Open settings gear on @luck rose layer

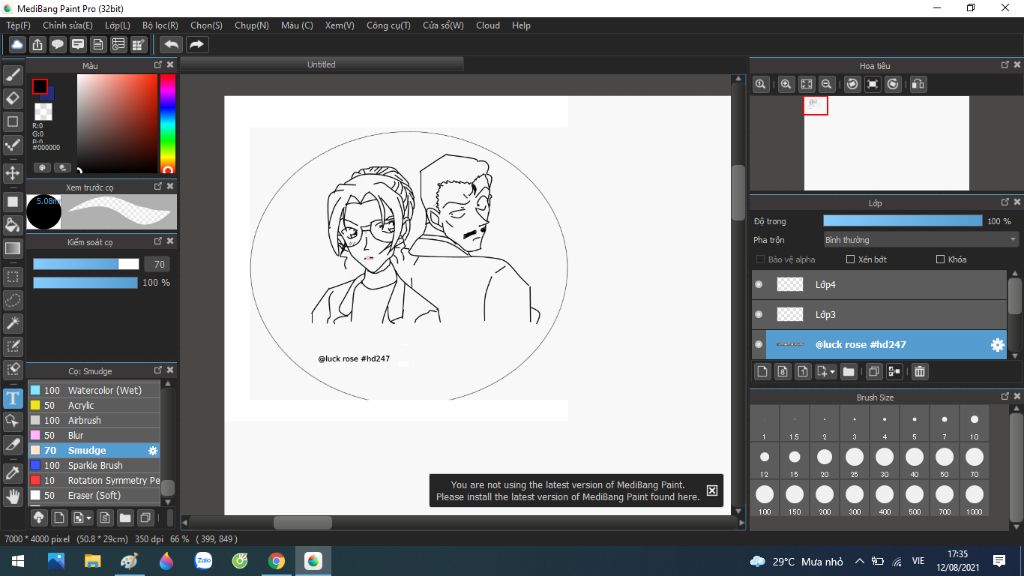pyautogui.click(x=997, y=345)
